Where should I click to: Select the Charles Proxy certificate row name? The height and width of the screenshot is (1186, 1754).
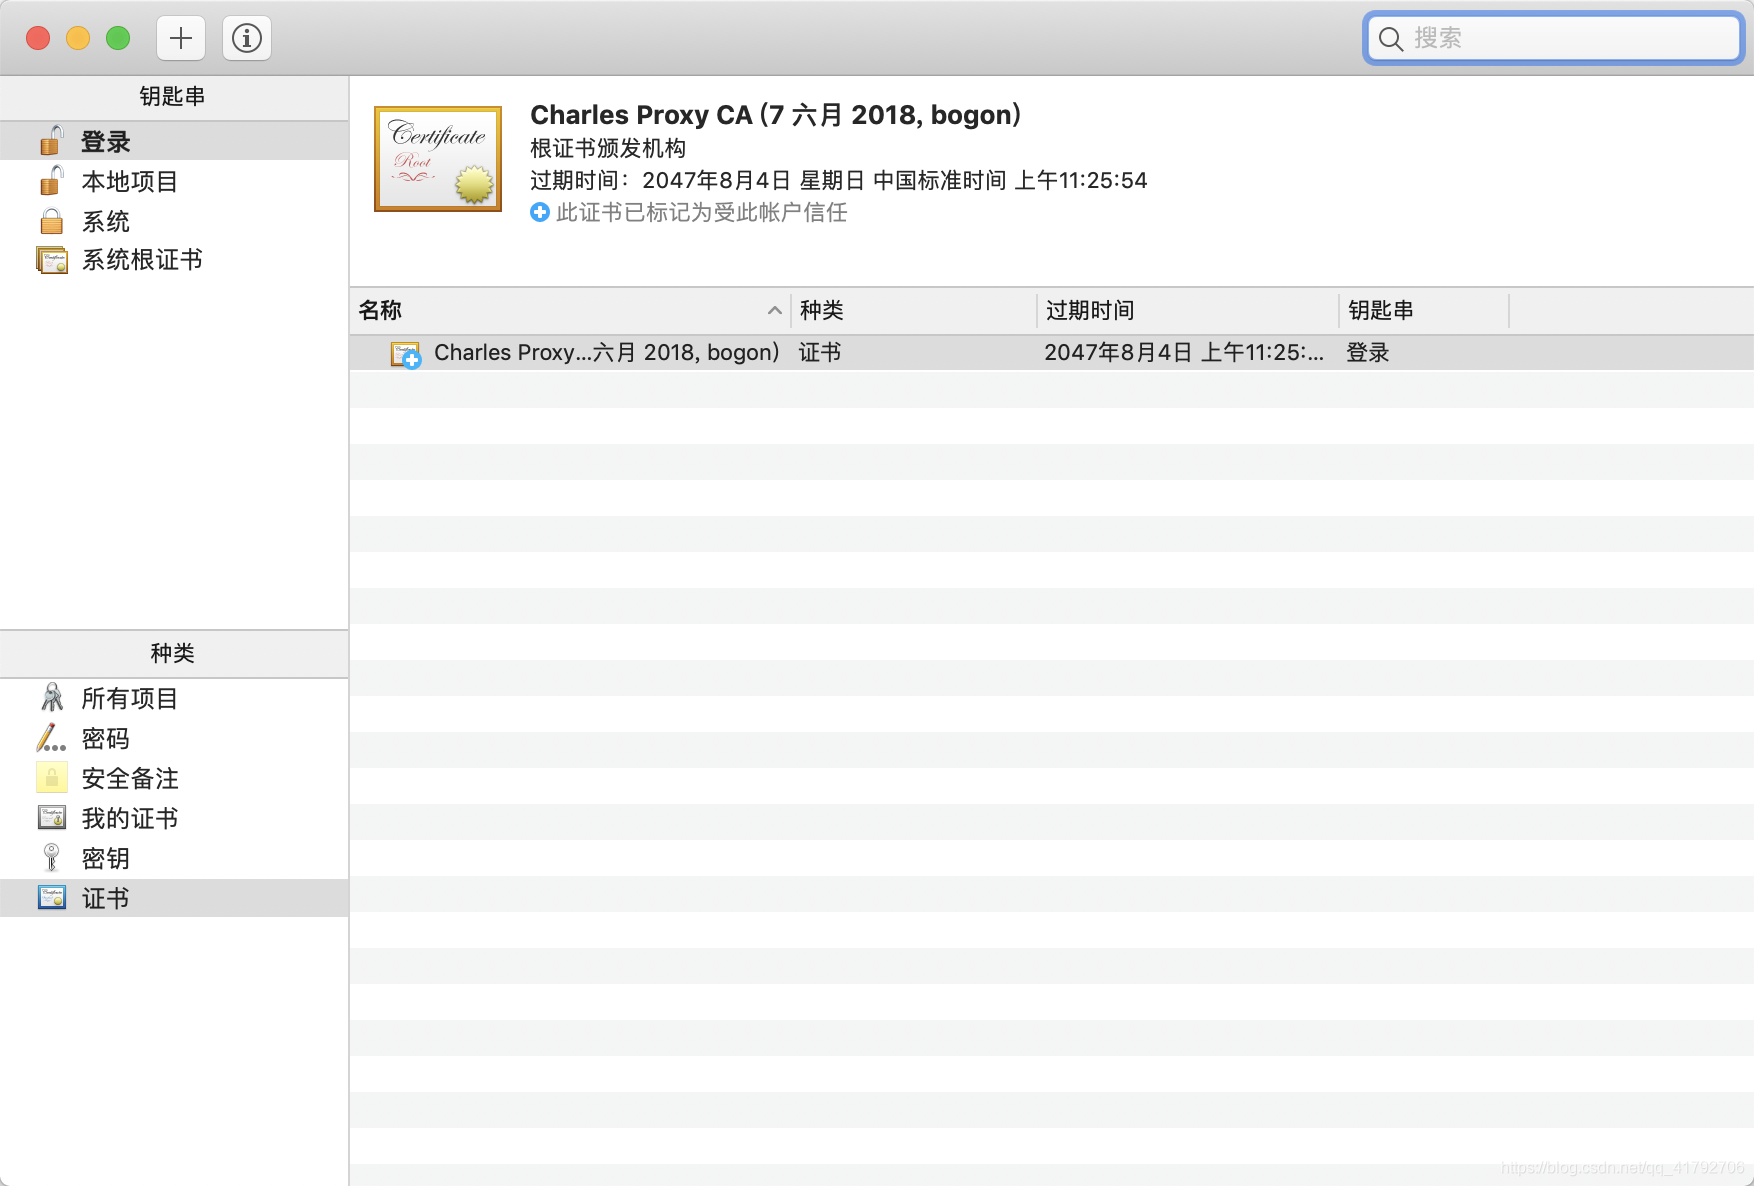click(x=606, y=352)
